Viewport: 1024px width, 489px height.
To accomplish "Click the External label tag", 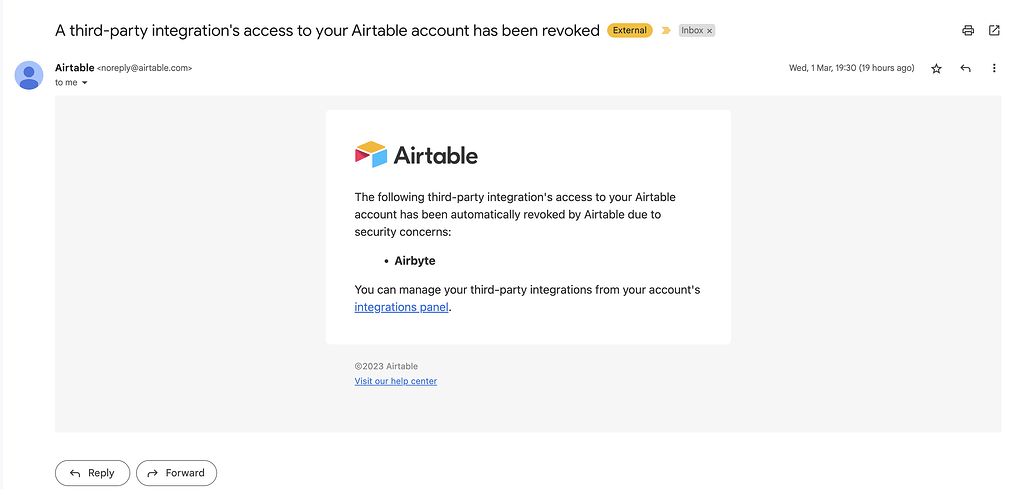I will tap(630, 31).
